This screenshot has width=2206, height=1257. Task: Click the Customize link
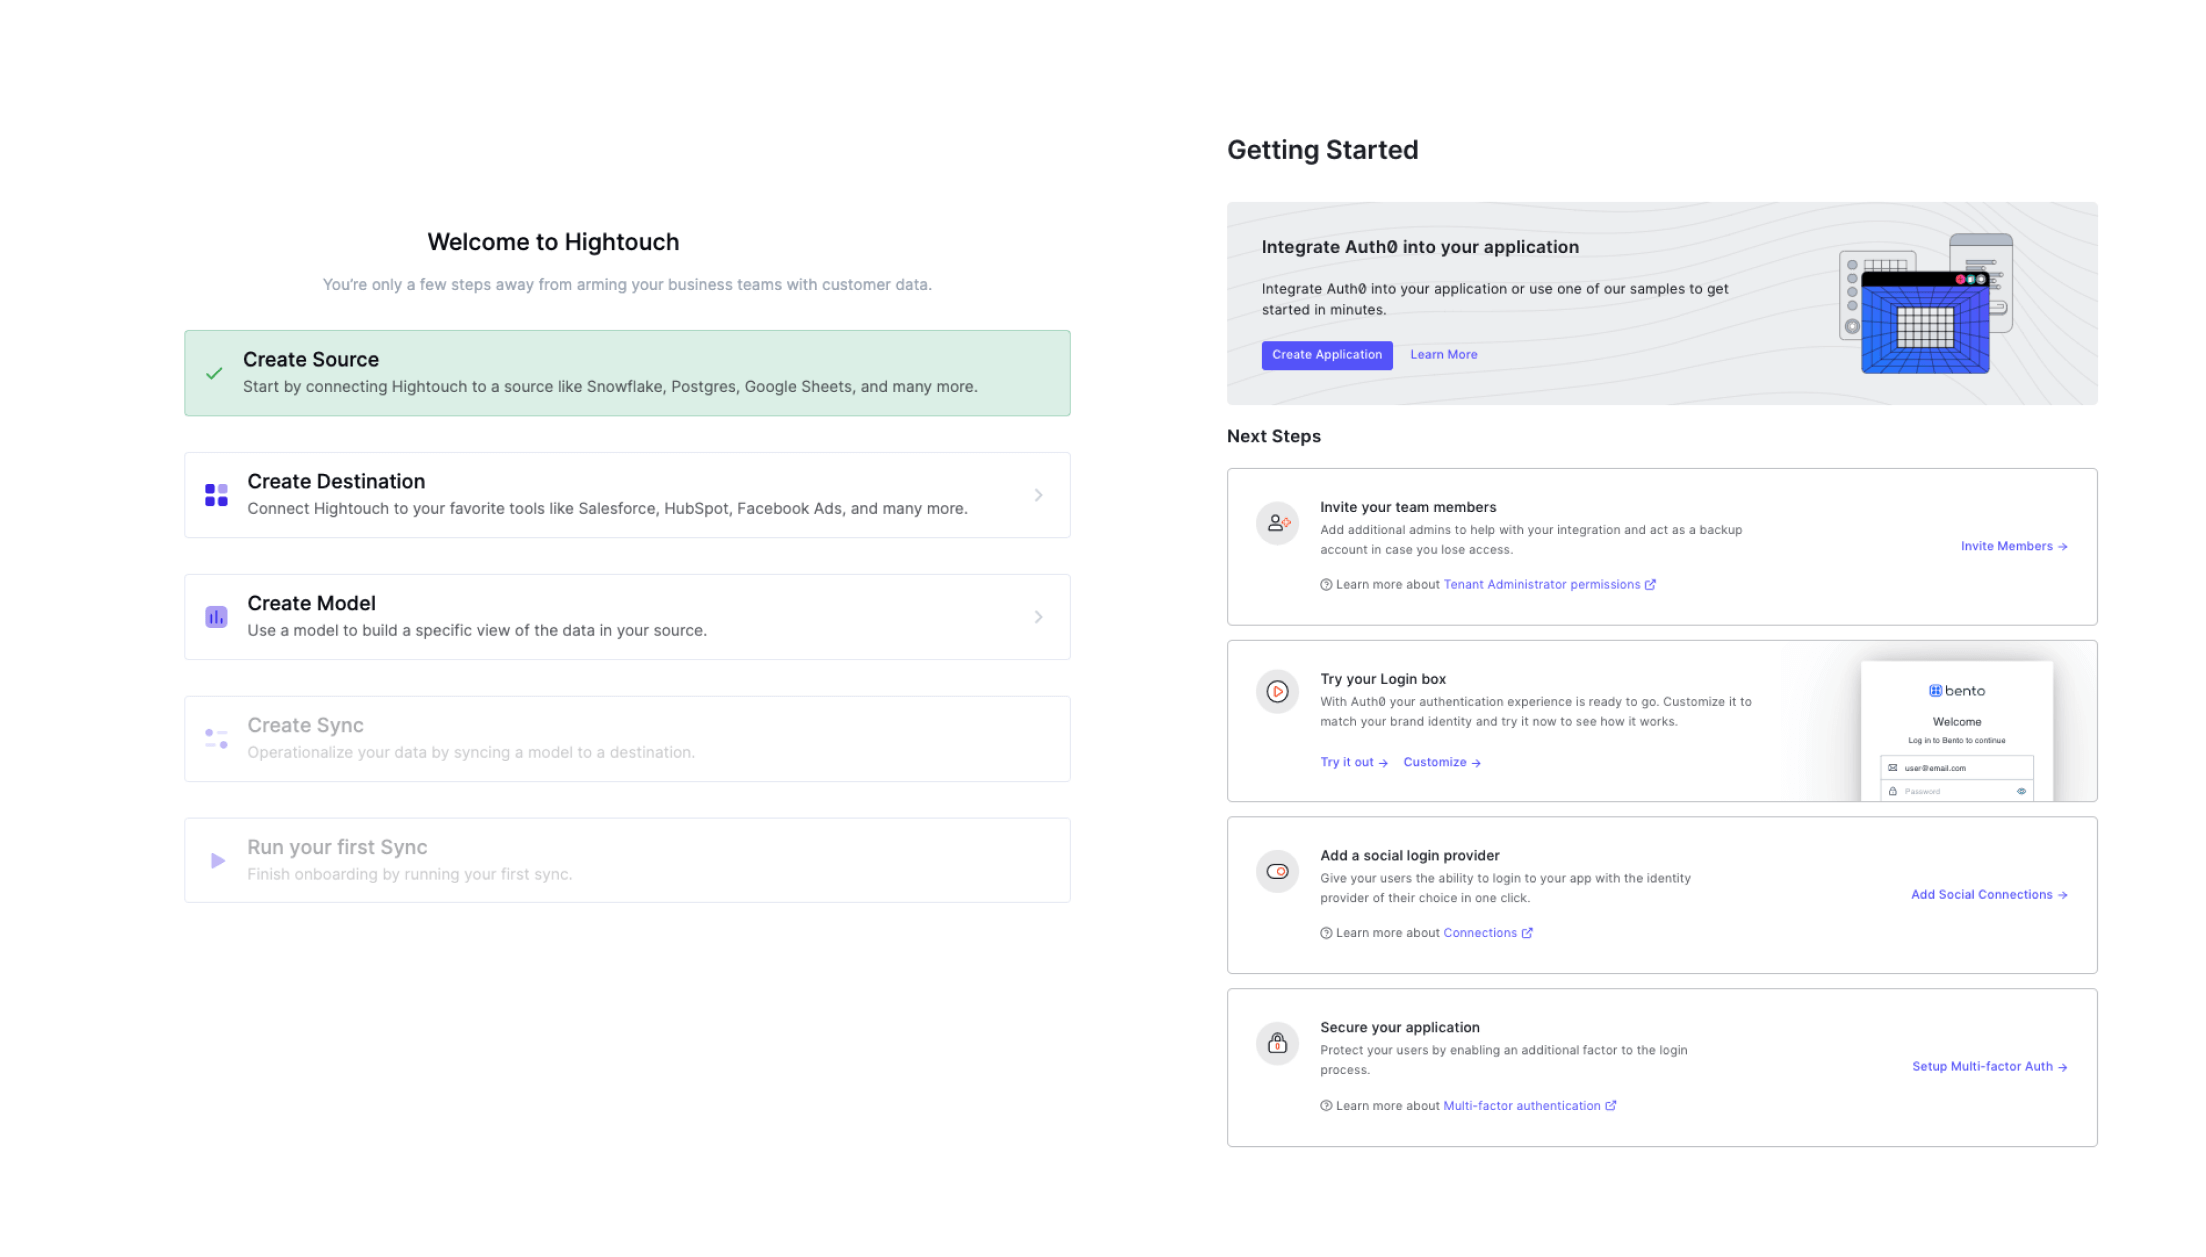(1442, 762)
